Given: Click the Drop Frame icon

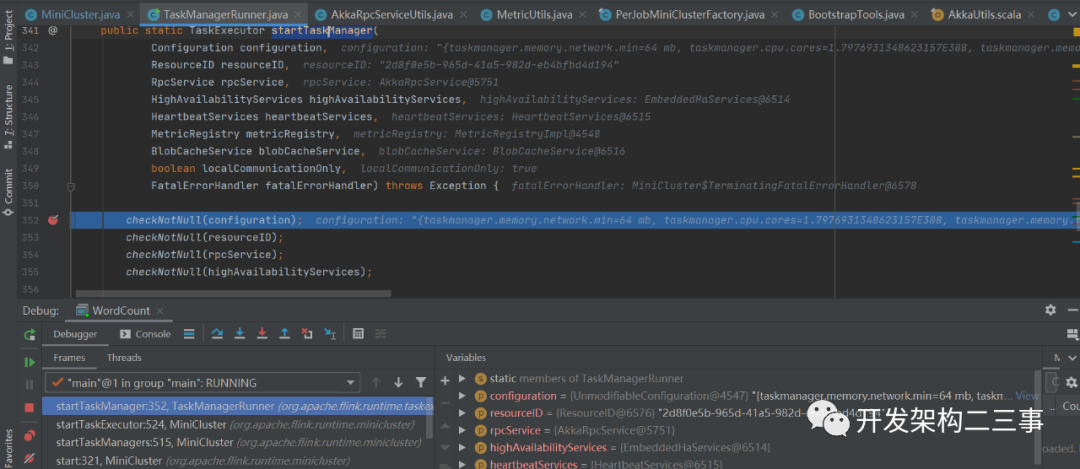Looking at the screenshot, I should click(x=307, y=334).
